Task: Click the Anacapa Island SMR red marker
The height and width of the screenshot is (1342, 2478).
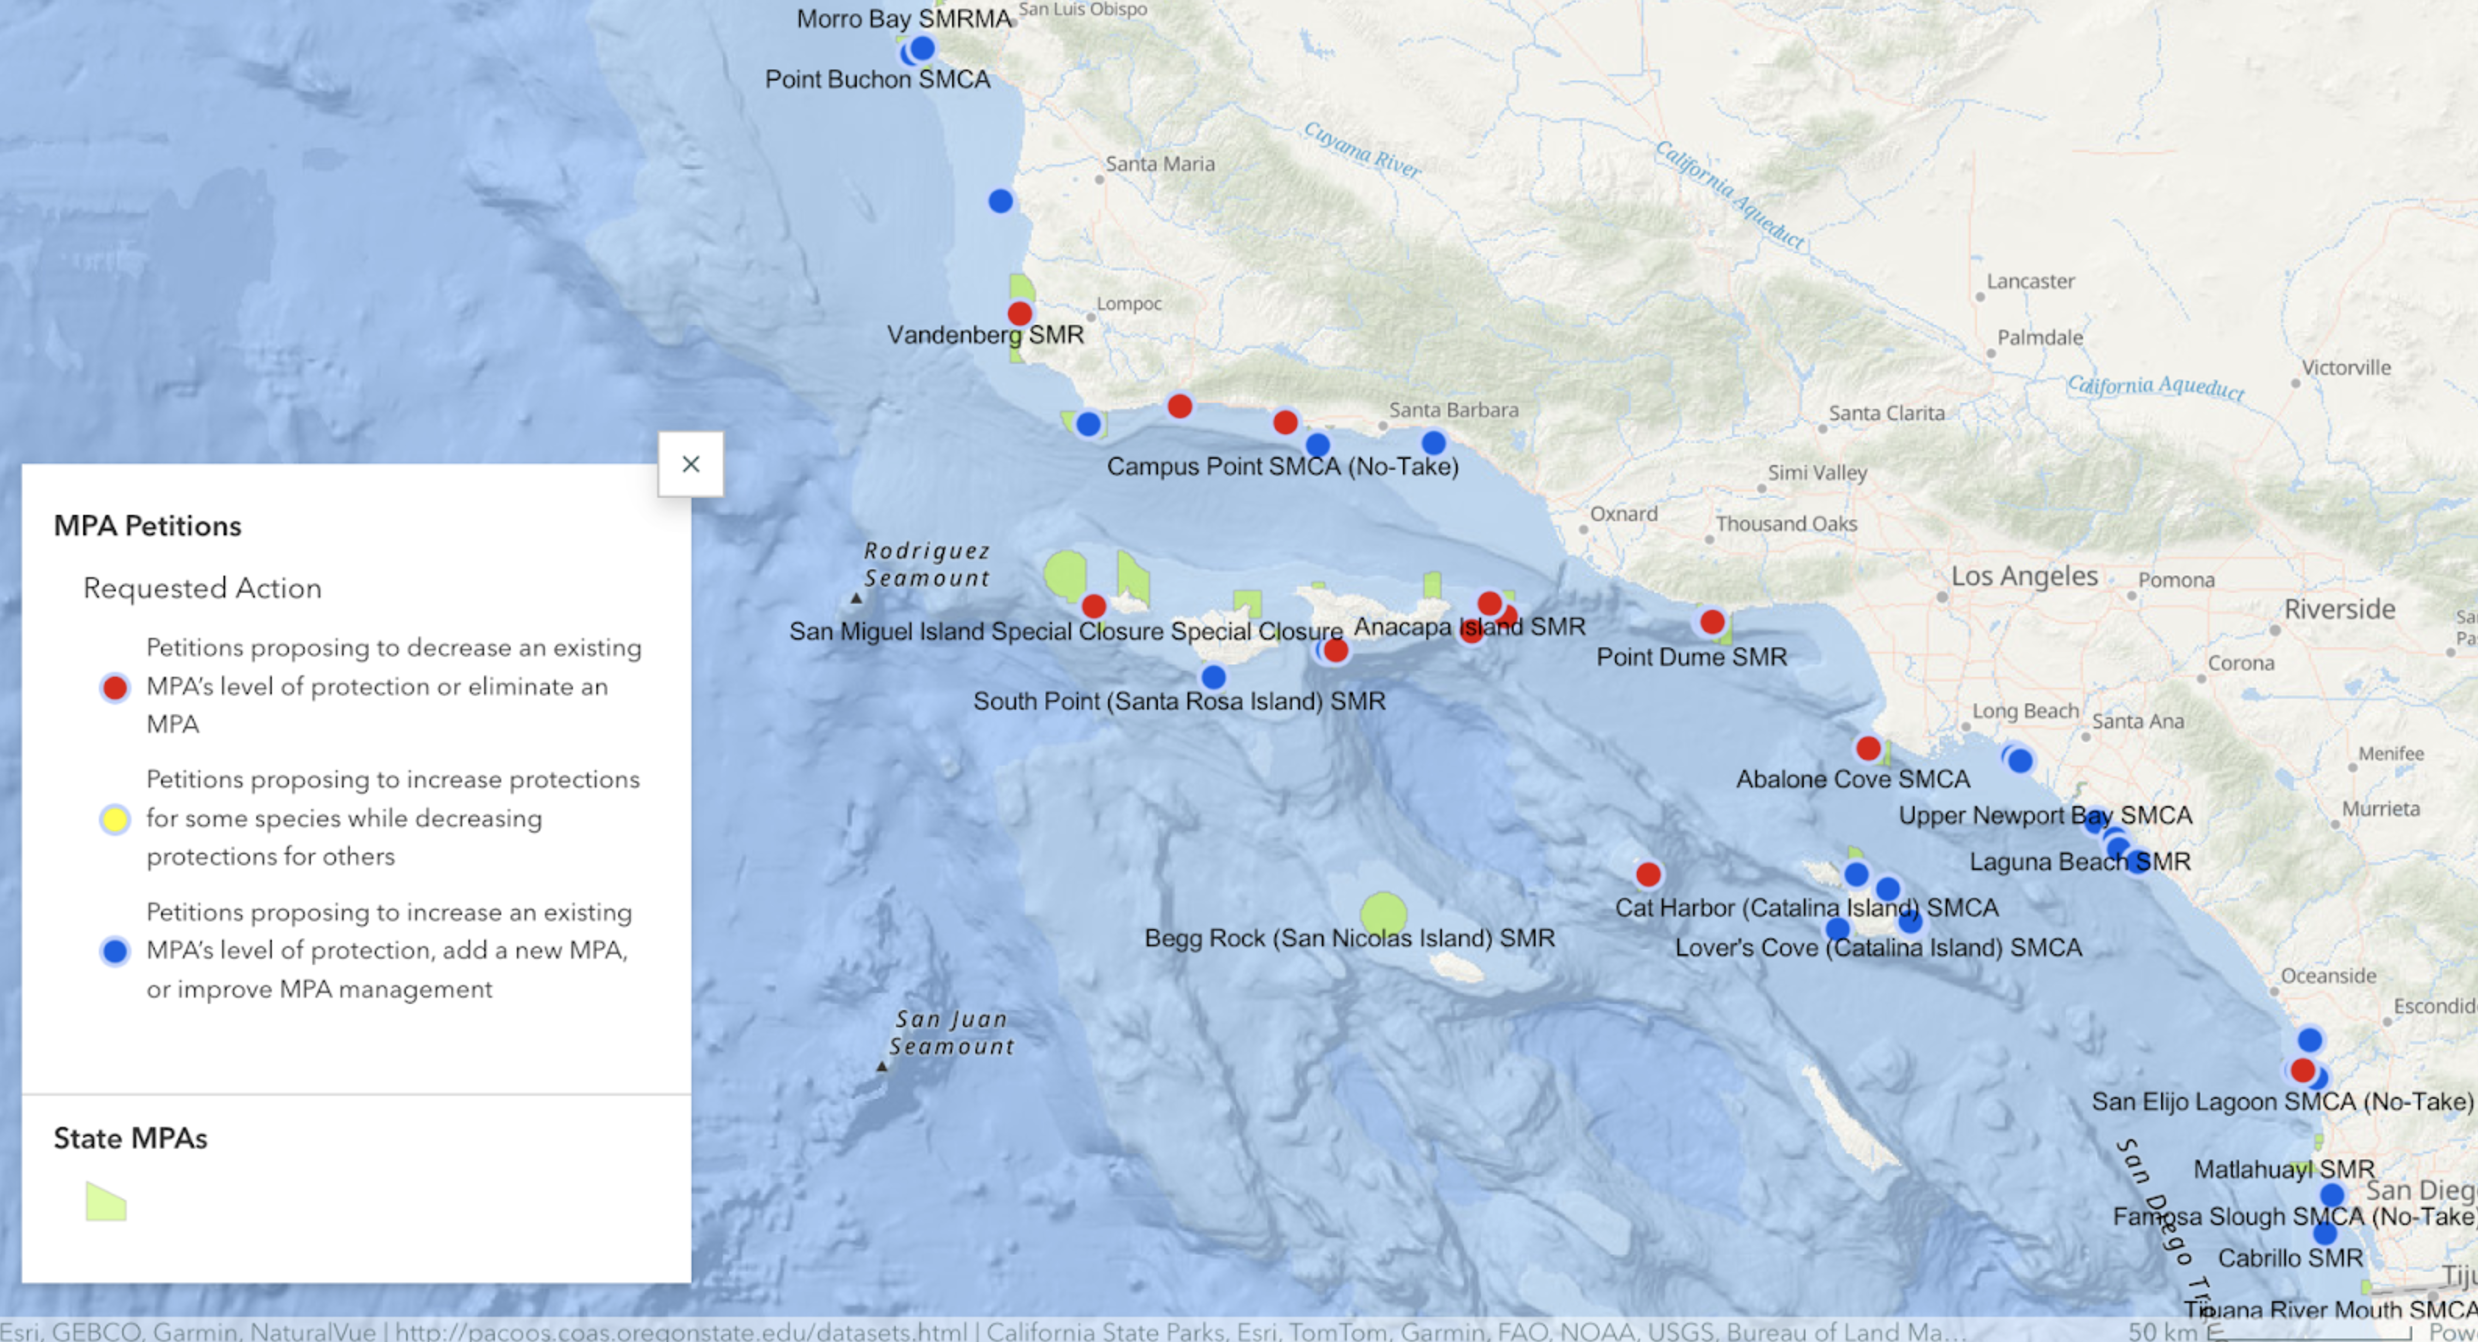Action: point(1489,602)
